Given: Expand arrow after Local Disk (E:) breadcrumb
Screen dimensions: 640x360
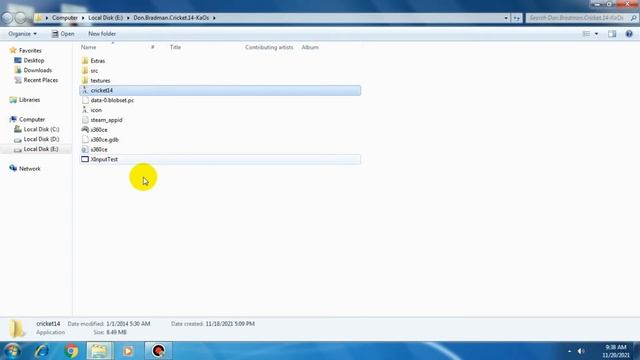Looking at the screenshot, I should [128, 18].
